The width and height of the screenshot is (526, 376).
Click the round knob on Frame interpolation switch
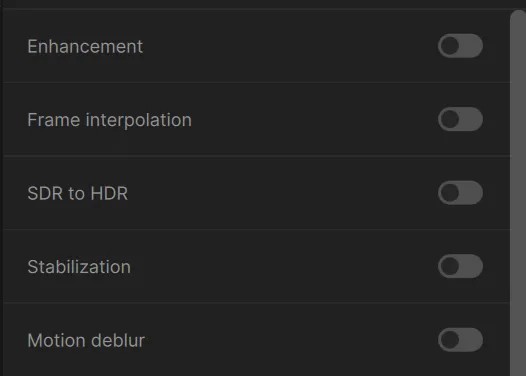coord(450,119)
